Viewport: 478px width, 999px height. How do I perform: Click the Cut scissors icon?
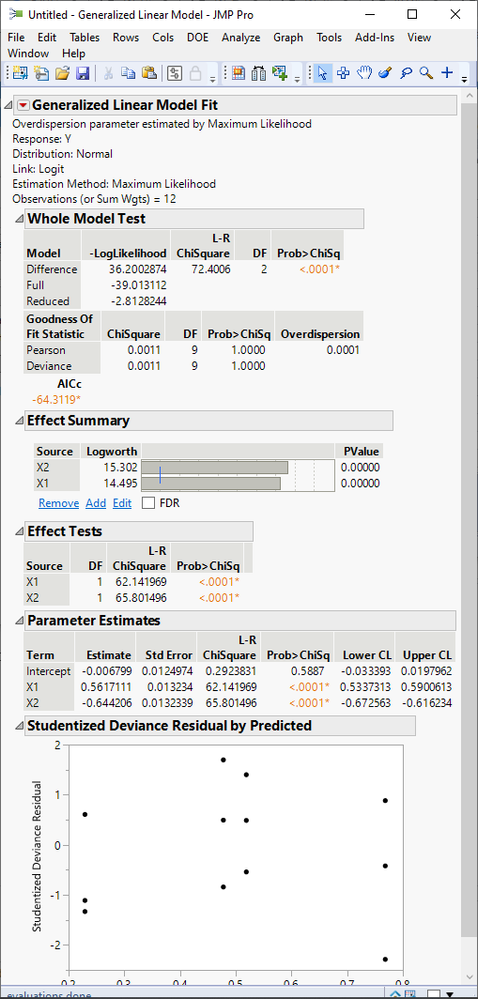[x=108, y=74]
